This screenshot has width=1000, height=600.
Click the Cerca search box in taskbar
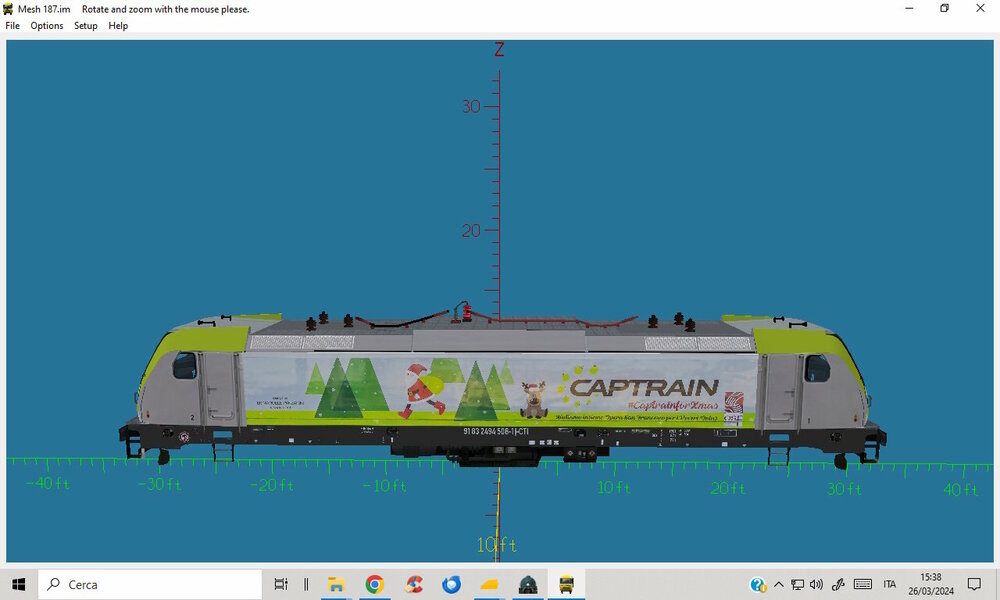(x=150, y=584)
